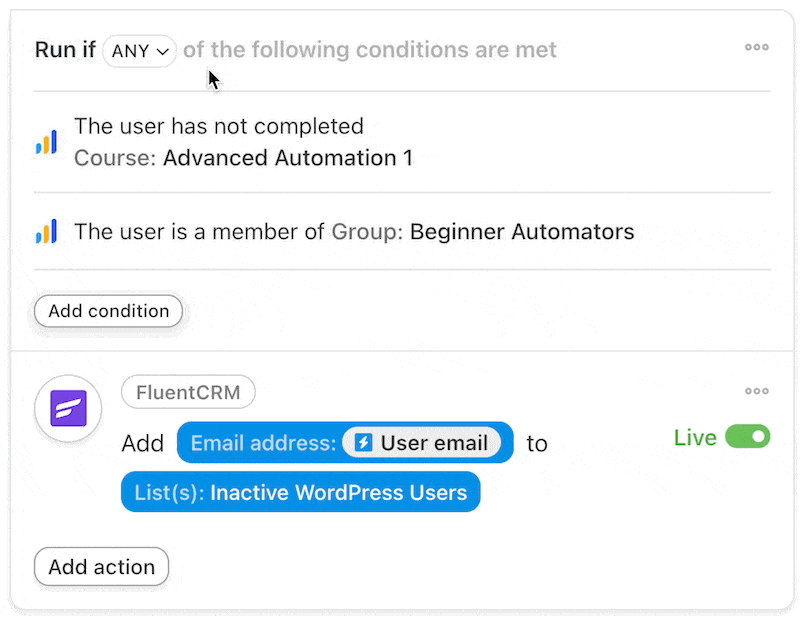Select the FluentCRM integration tag
Image resolution: width=800 pixels, height=618 pixels.
click(x=188, y=392)
